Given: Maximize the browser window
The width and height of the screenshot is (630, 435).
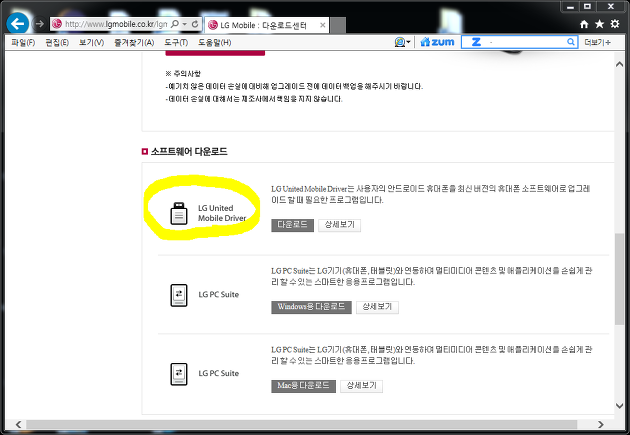Looking at the screenshot, I should 588,6.
